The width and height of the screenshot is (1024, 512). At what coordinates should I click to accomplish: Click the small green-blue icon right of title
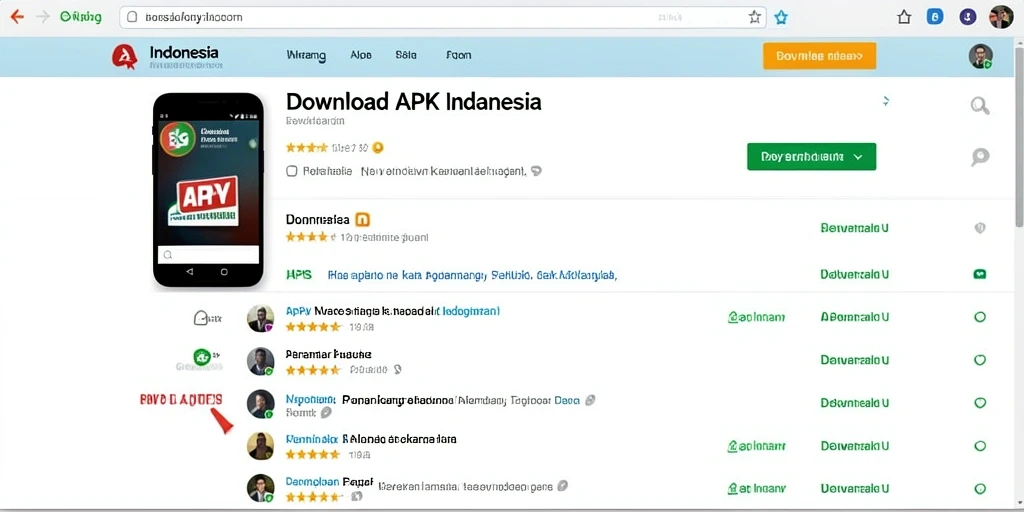[x=886, y=101]
